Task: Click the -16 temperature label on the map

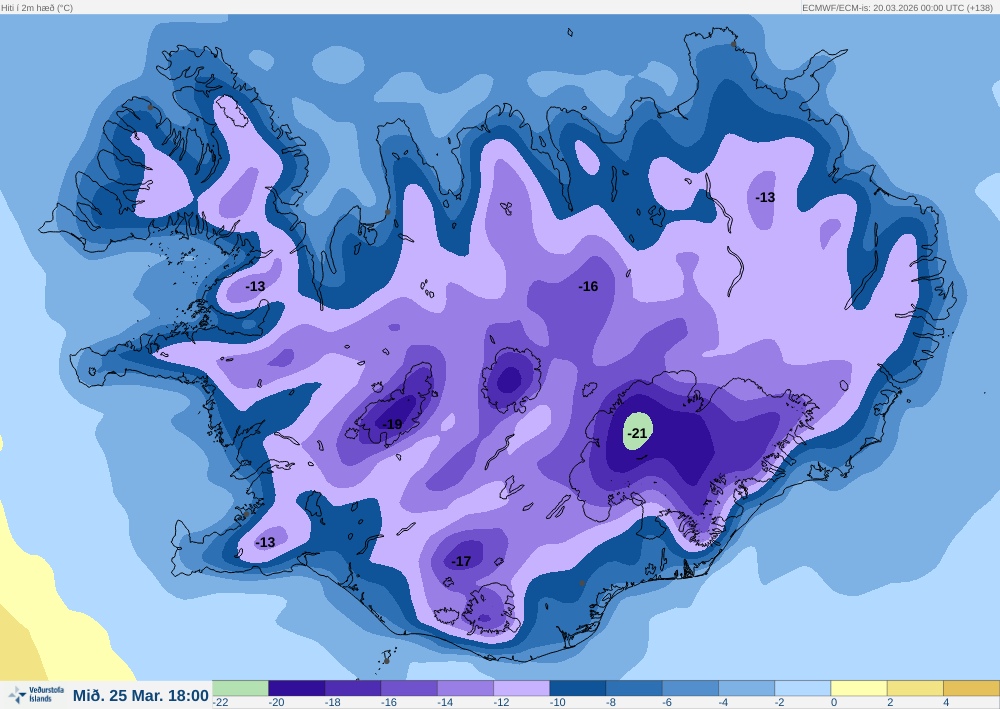Action: point(588,286)
